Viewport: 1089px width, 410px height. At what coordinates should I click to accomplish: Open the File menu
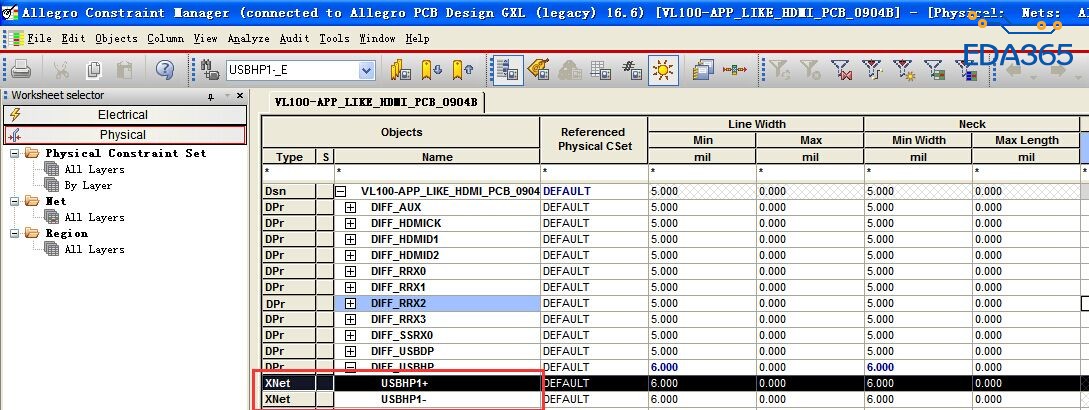(39, 39)
